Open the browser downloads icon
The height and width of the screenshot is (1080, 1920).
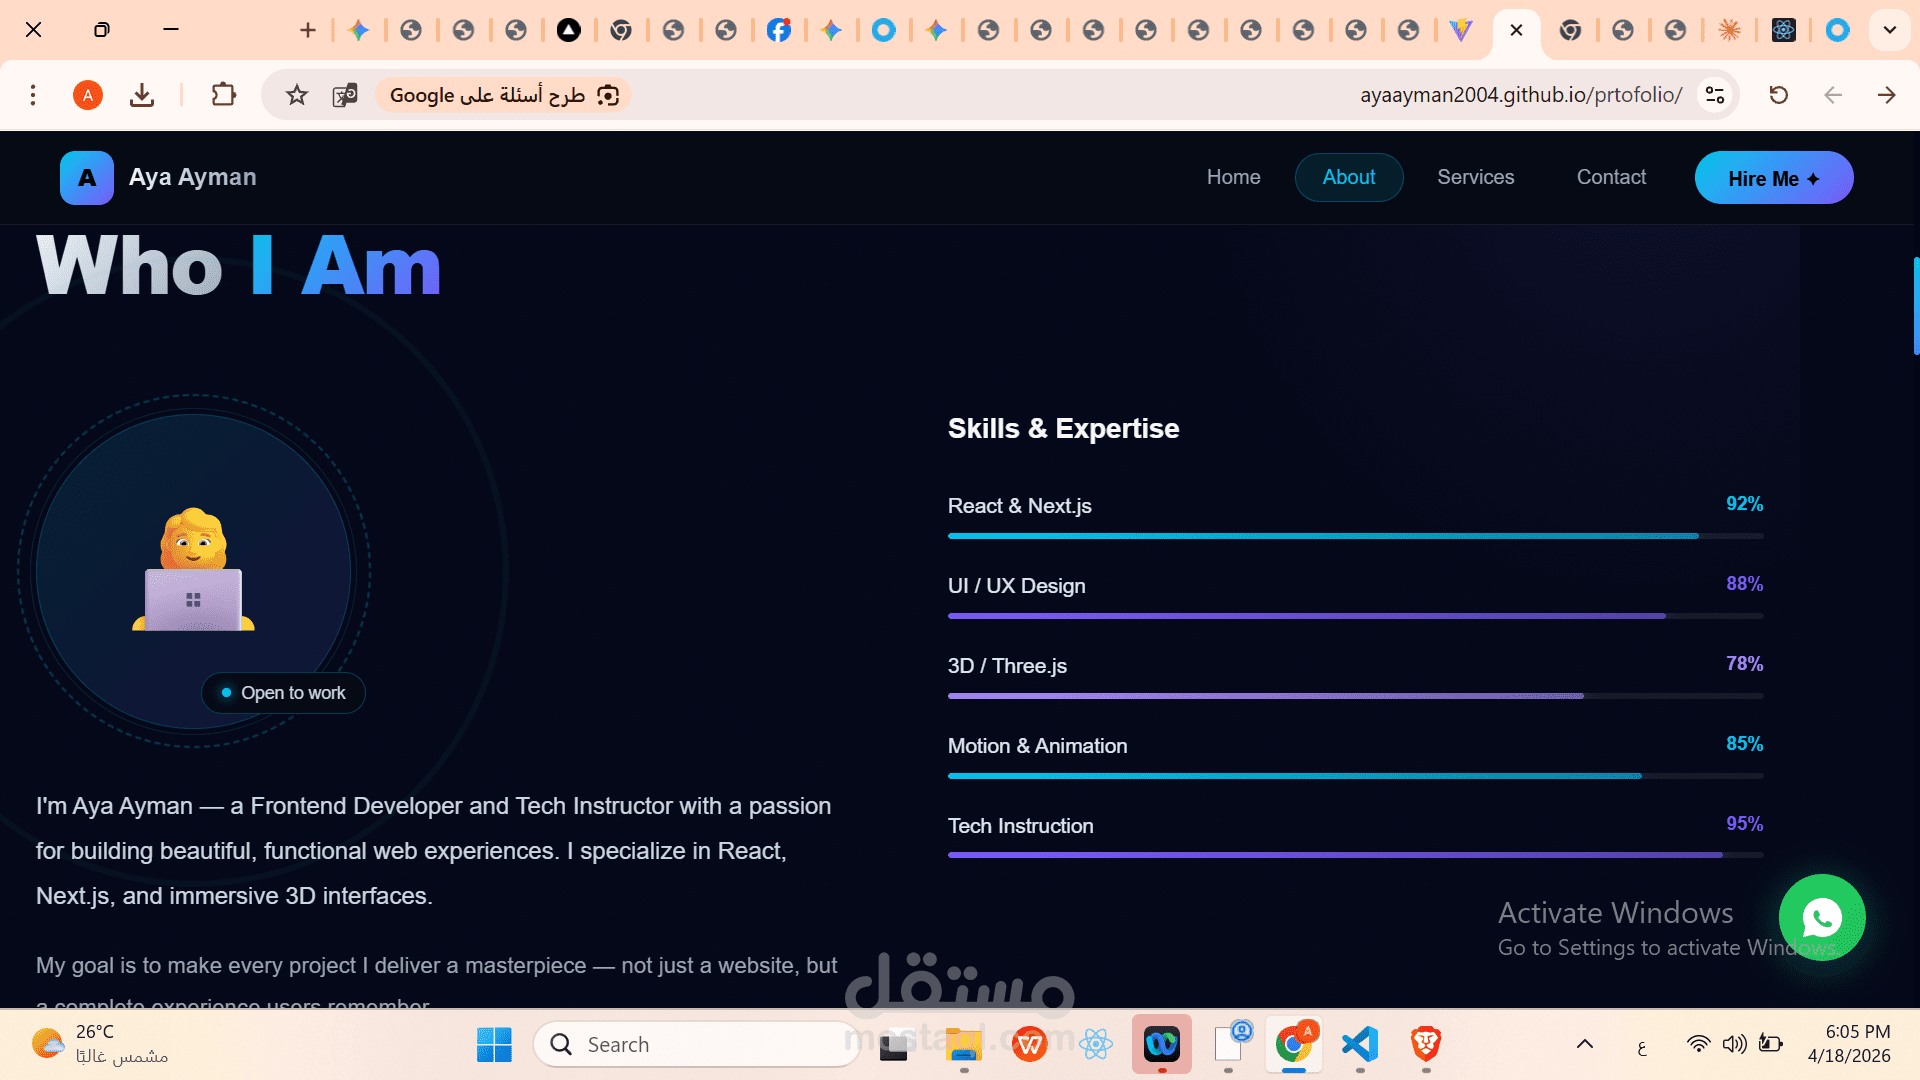[x=142, y=95]
